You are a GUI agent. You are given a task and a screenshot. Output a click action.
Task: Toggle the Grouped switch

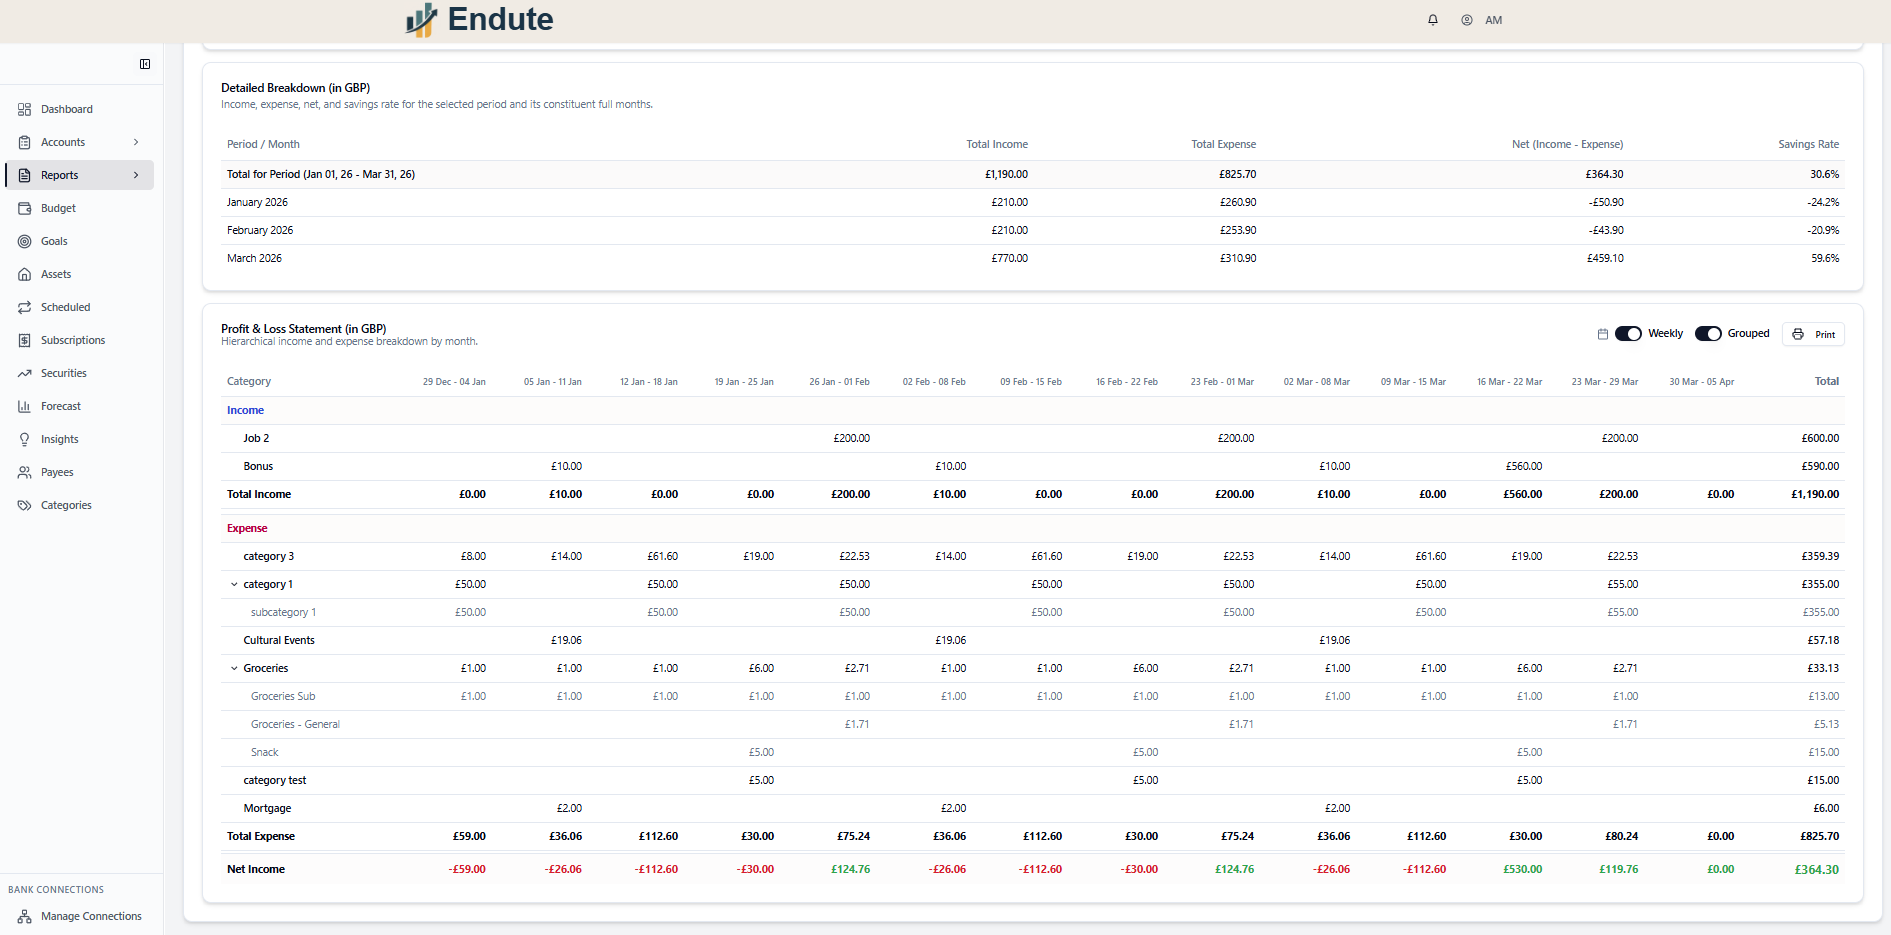[1708, 334]
